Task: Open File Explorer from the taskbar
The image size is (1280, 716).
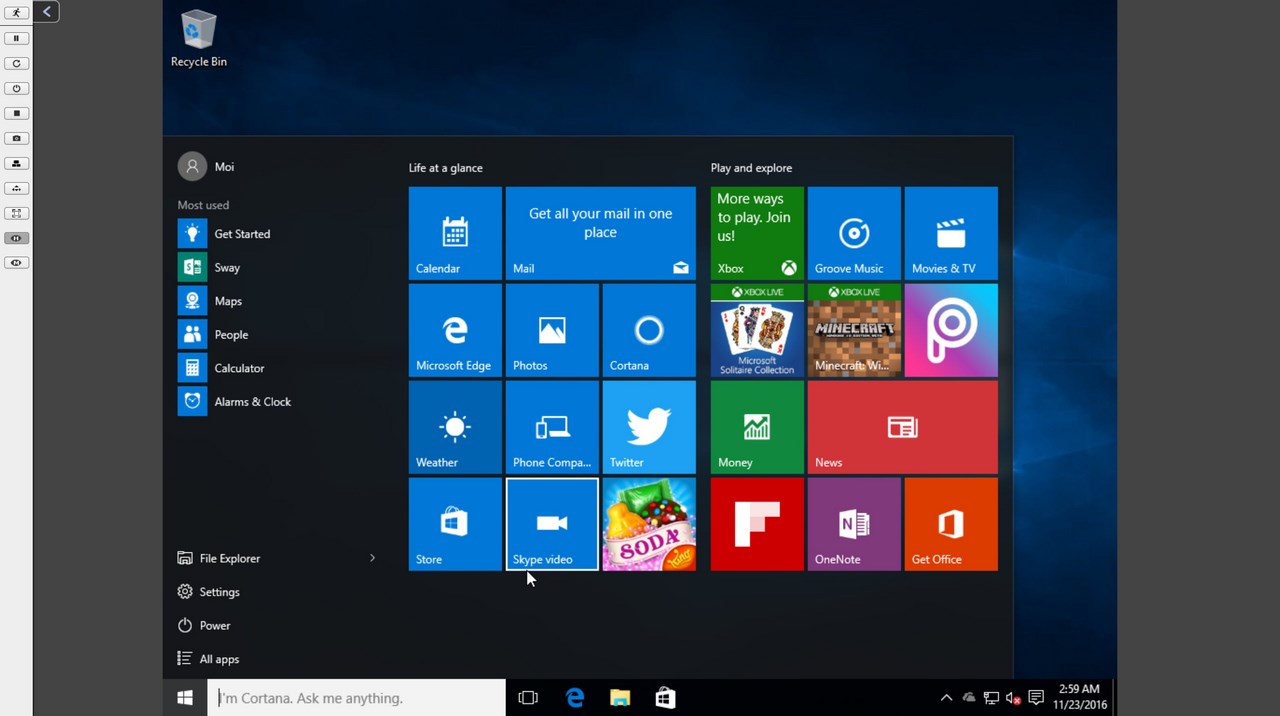Action: point(620,698)
